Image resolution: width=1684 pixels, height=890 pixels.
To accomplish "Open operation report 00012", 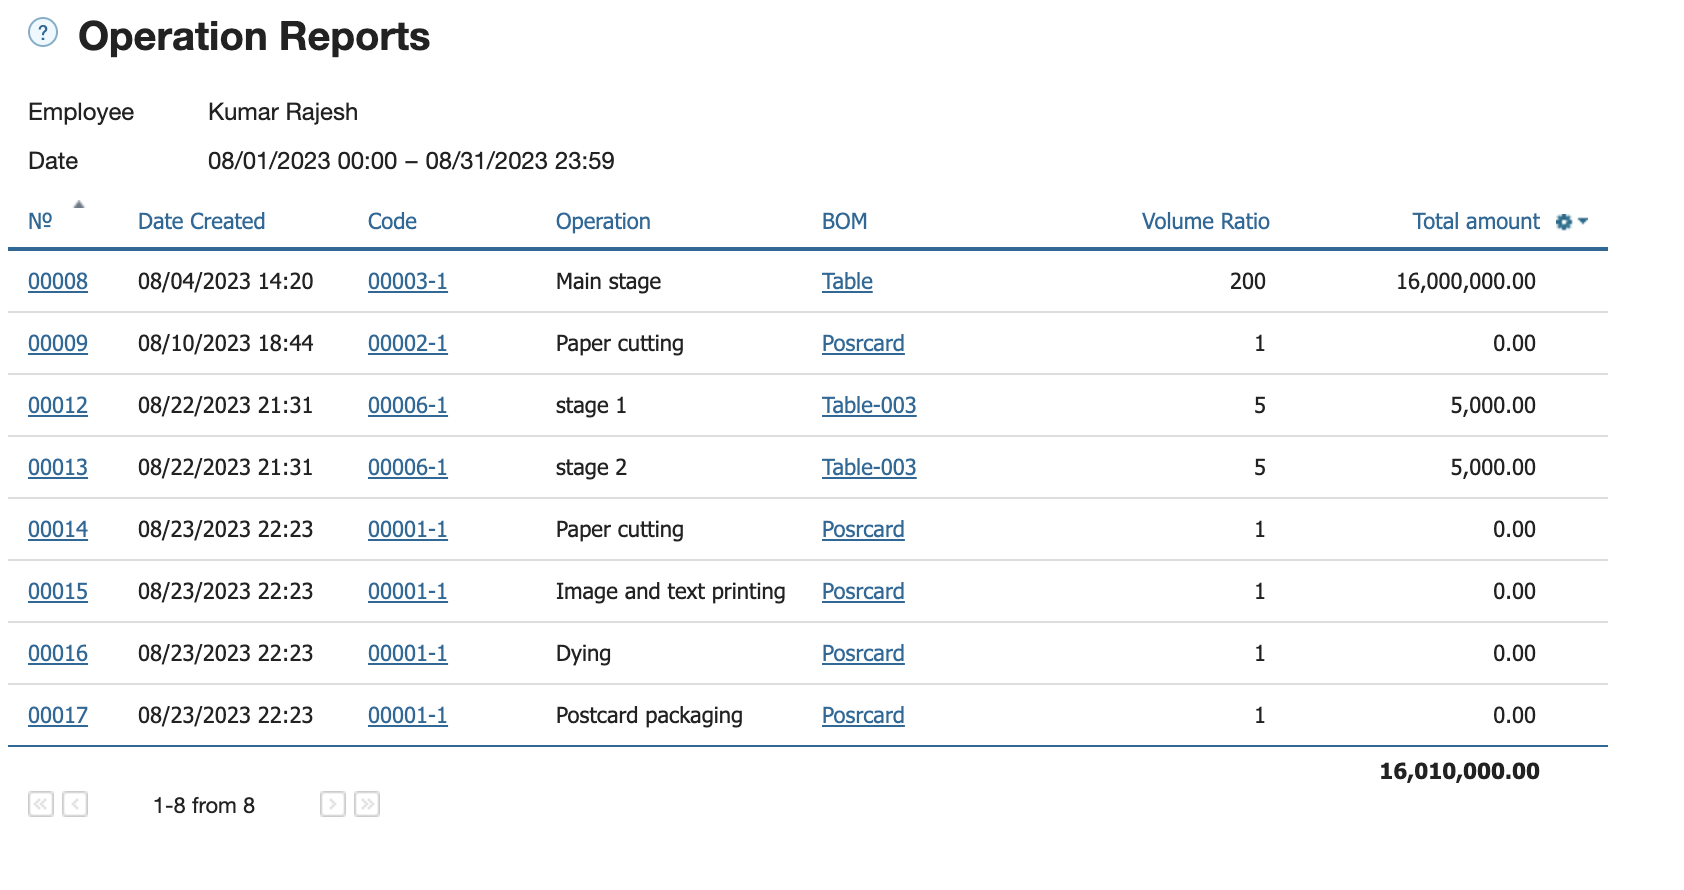I will (x=58, y=405).
